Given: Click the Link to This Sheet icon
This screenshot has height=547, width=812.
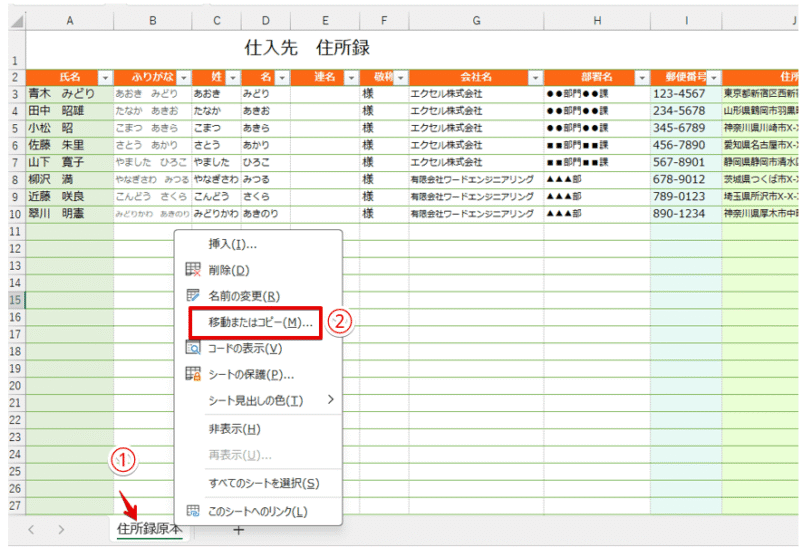Looking at the screenshot, I should pyautogui.click(x=193, y=511).
